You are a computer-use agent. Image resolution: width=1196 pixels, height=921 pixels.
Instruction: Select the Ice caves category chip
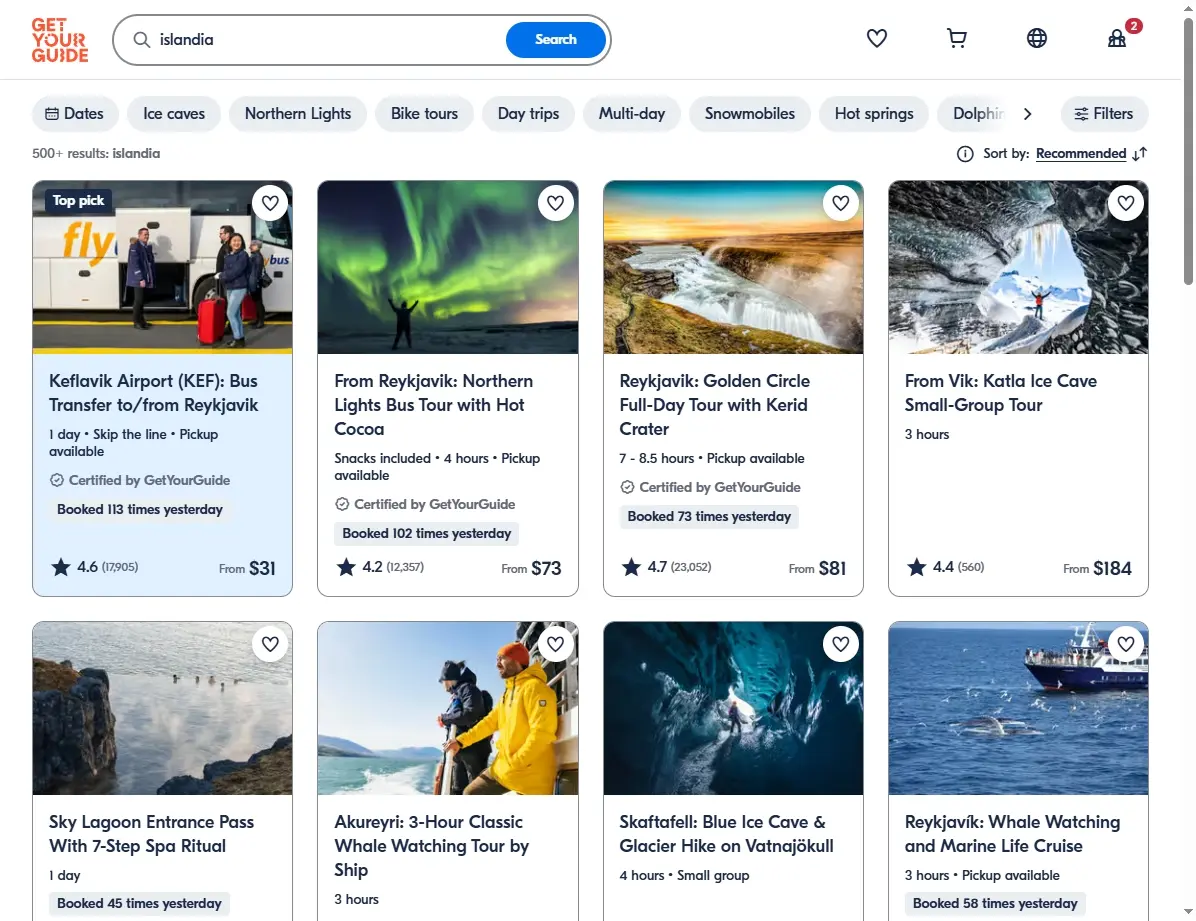[x=174, y=114]
